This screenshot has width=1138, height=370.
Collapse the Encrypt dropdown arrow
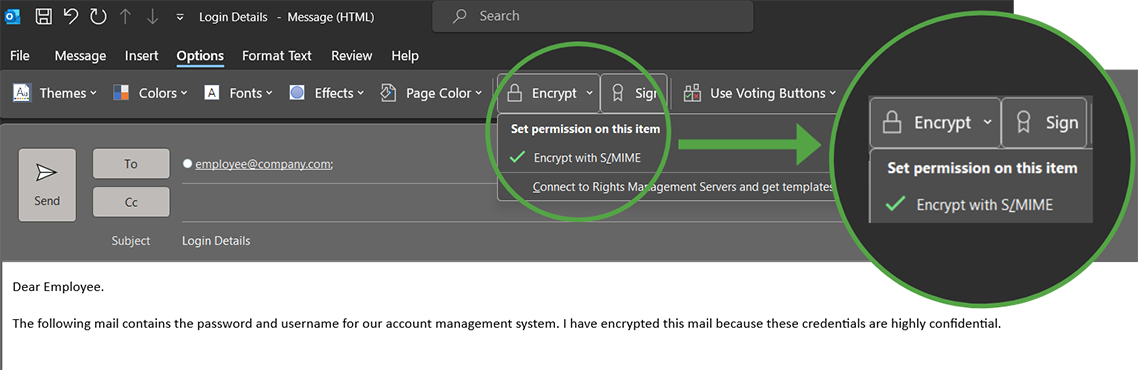tap(590, 93)
